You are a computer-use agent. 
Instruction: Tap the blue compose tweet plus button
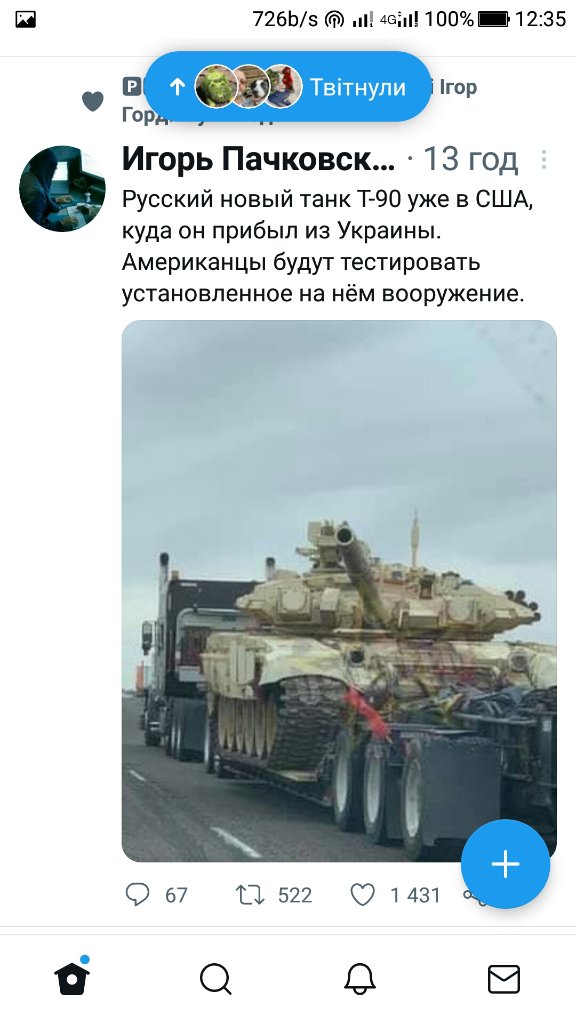[x=505, y=864]
